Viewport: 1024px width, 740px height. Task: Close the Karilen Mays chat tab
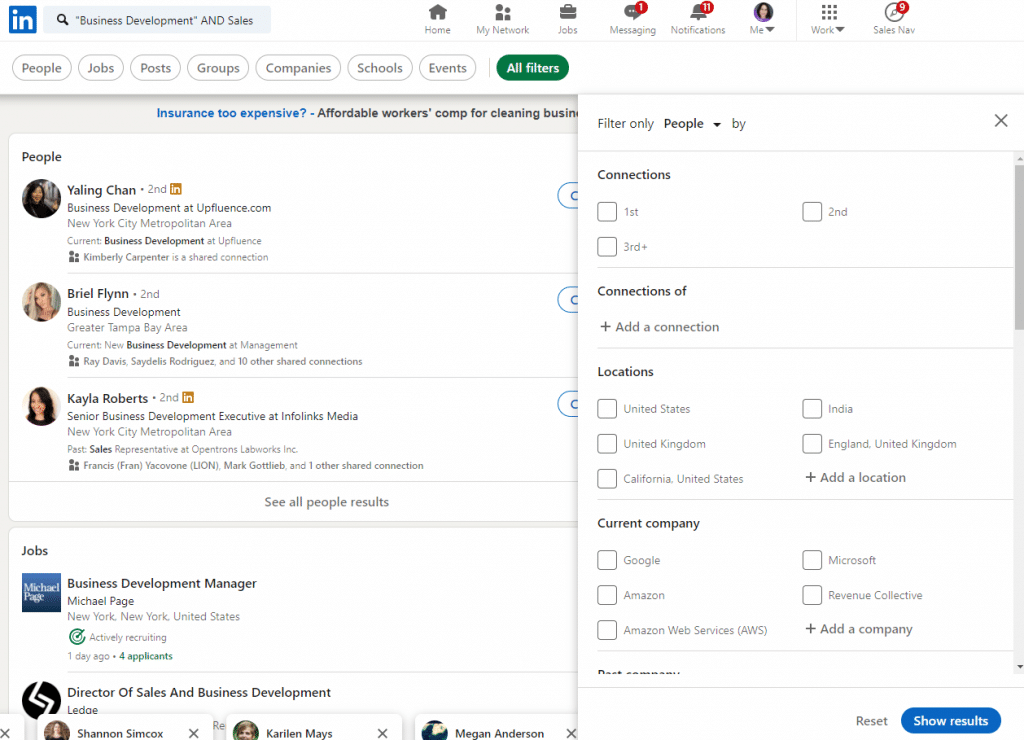coord(382,733)
